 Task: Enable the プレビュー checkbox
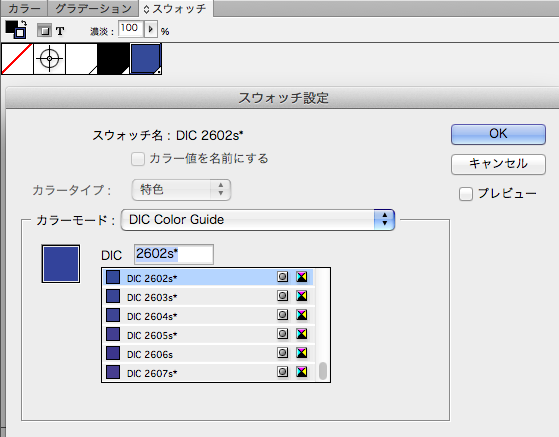coord(466,194)
